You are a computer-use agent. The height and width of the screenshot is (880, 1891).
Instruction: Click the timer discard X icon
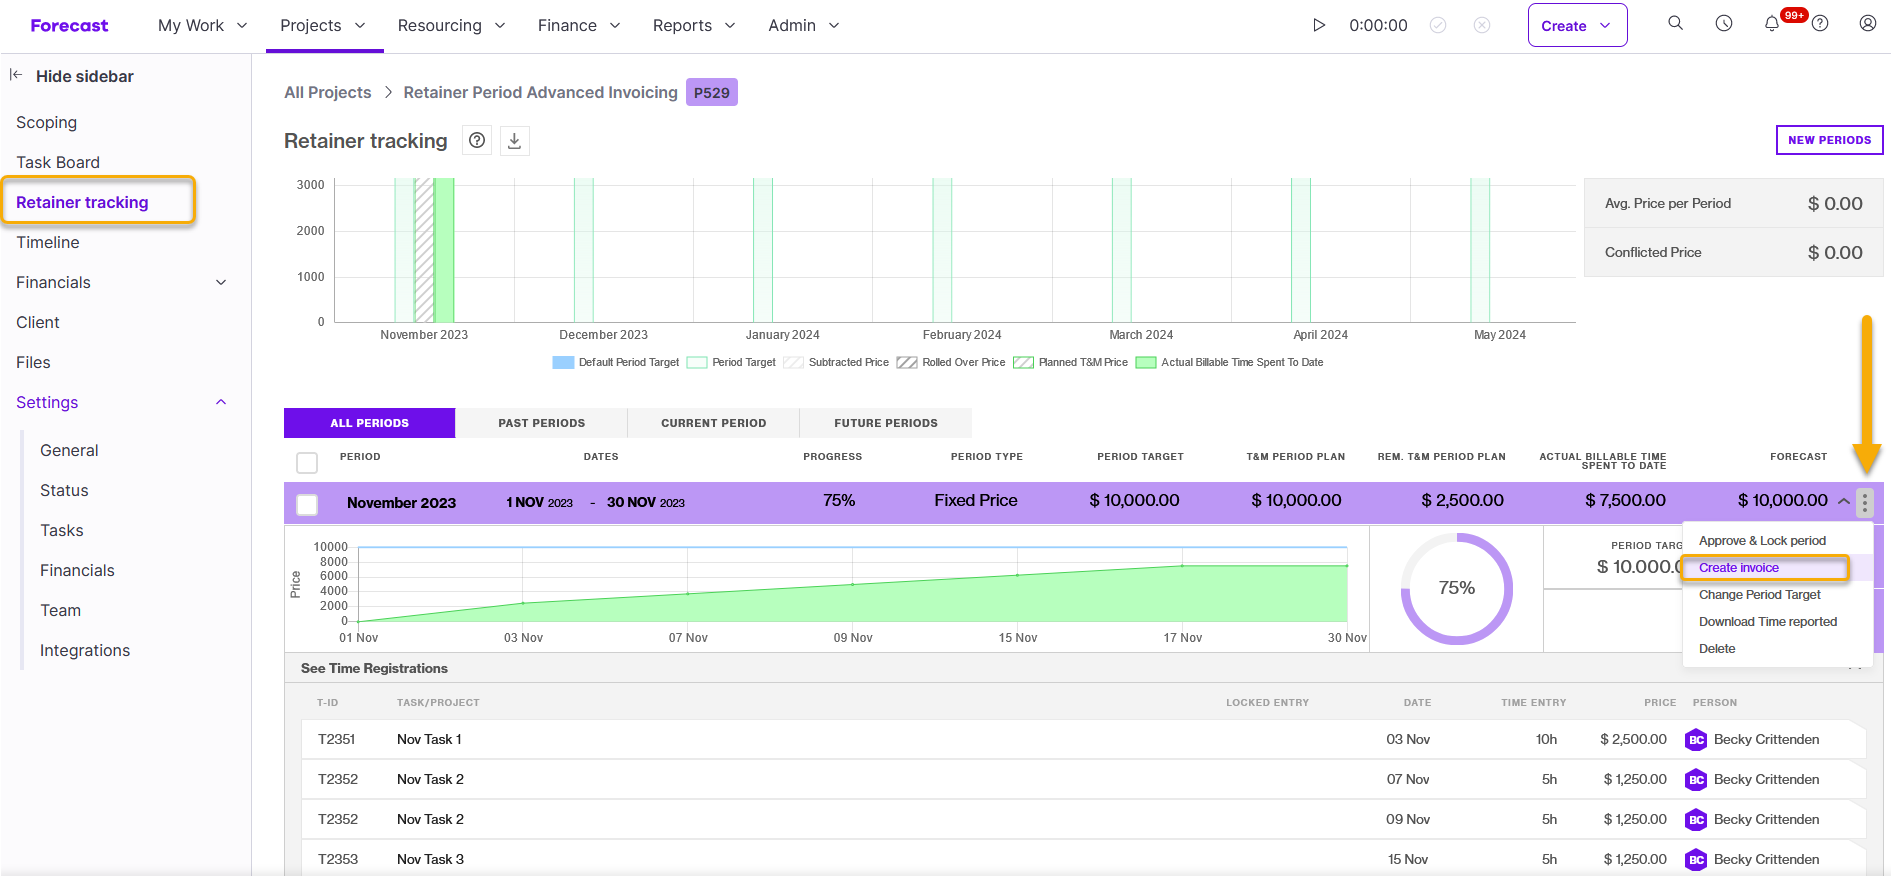[x=1482, y=25]
